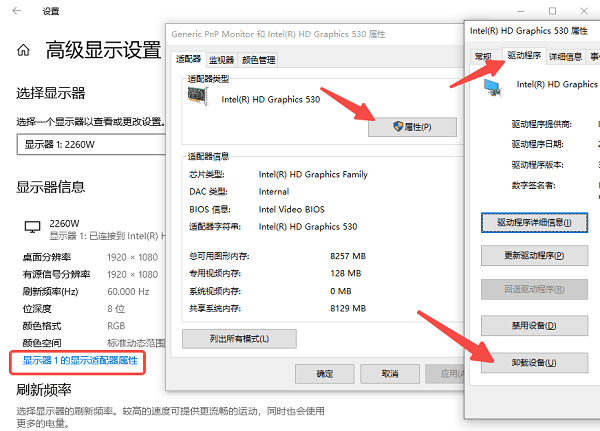The height and width of the screenshot is (431, 600).
Task: Click the 属性(P) adapter properties button
Action: tap(412, 127)
